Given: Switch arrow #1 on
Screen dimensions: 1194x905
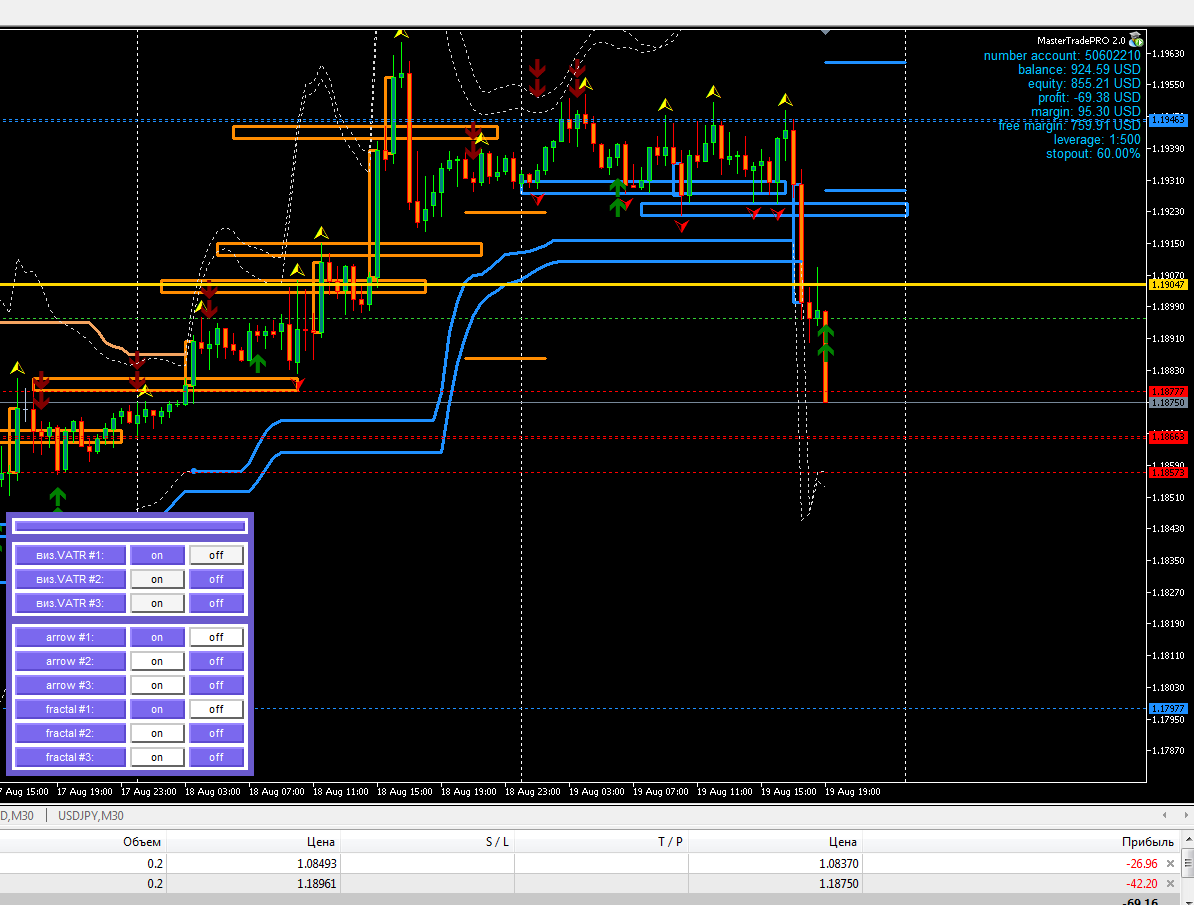Looking at the screenshot, I should tap(157, 637).
